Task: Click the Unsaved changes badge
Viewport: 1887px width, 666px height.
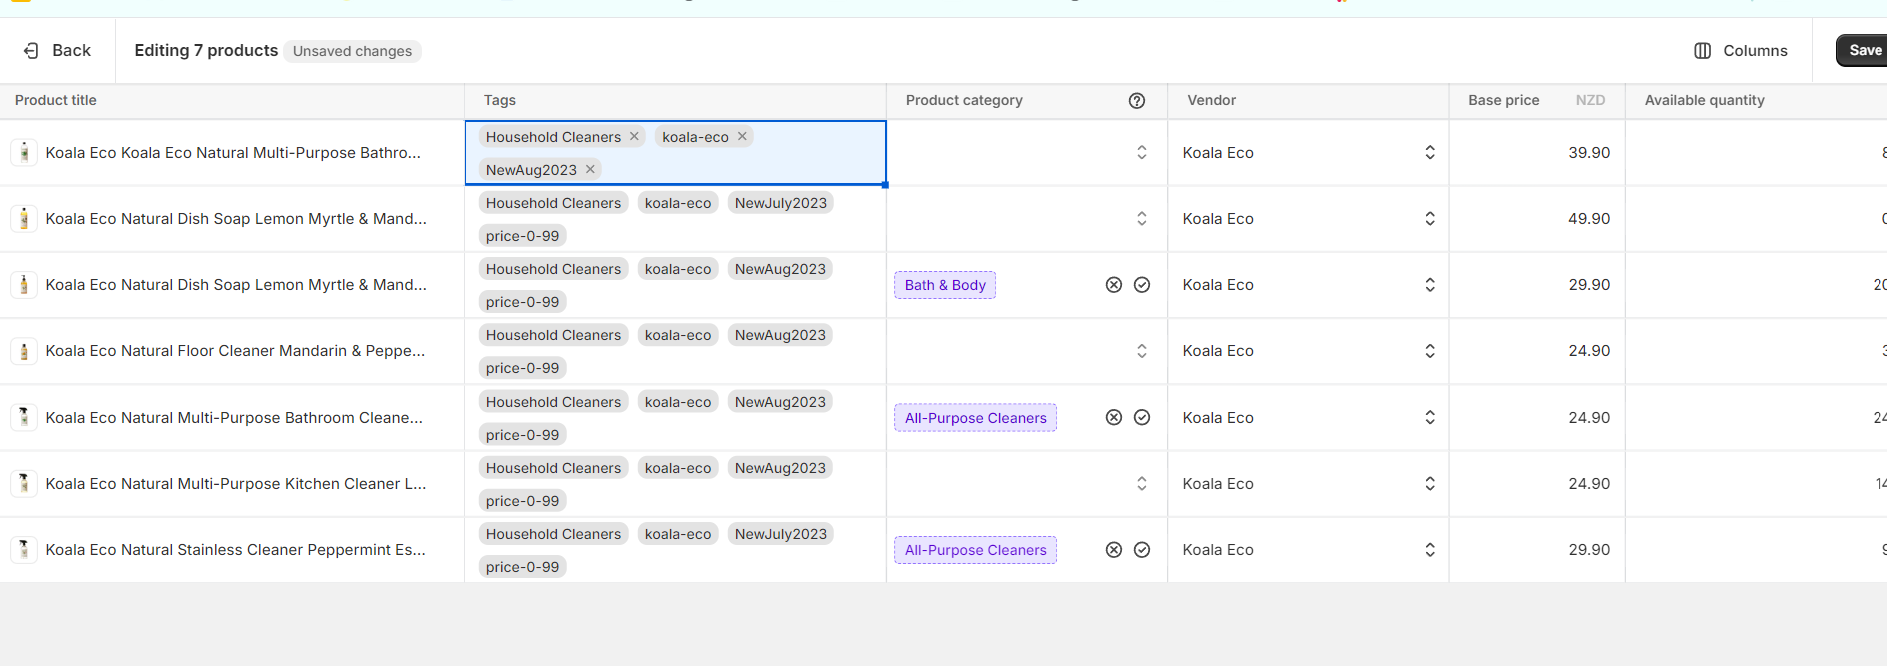Action: click(352, 51)
